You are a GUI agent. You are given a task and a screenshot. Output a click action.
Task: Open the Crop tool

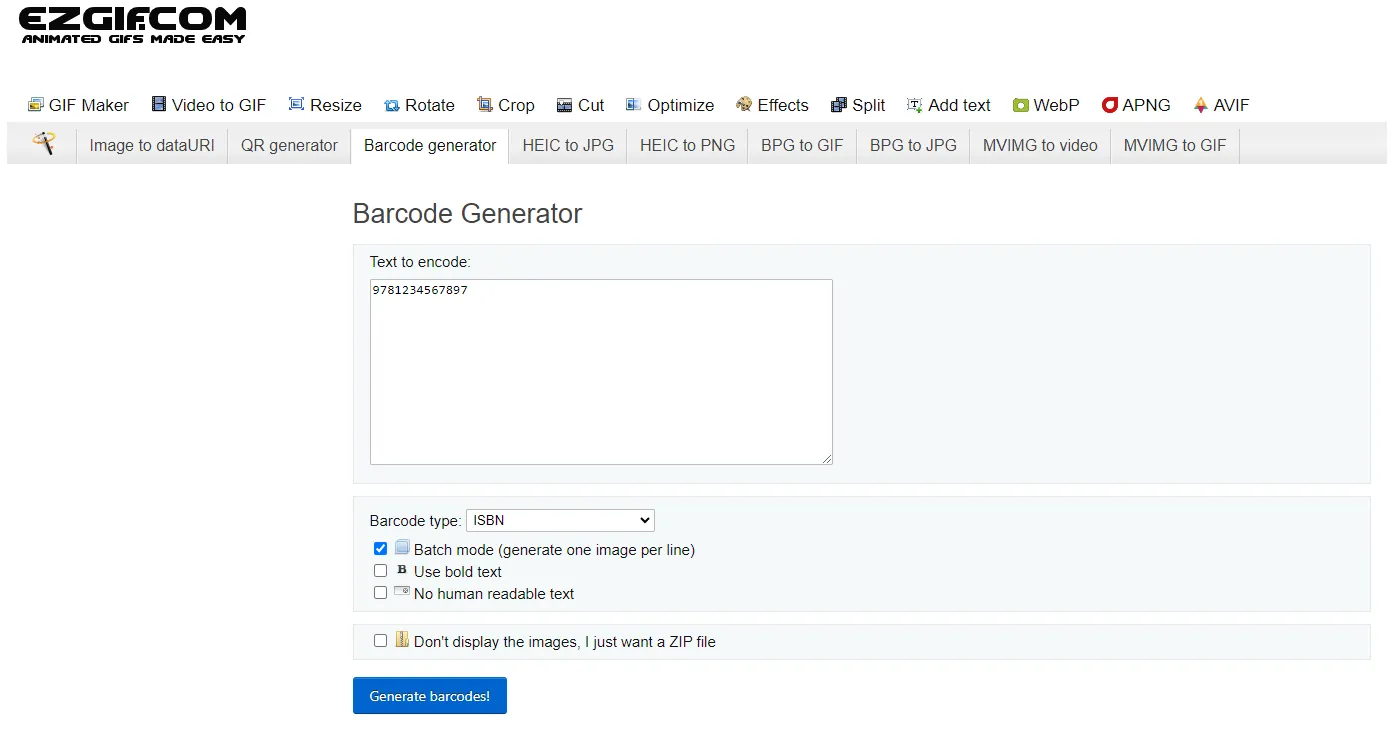tap(505, 105)
